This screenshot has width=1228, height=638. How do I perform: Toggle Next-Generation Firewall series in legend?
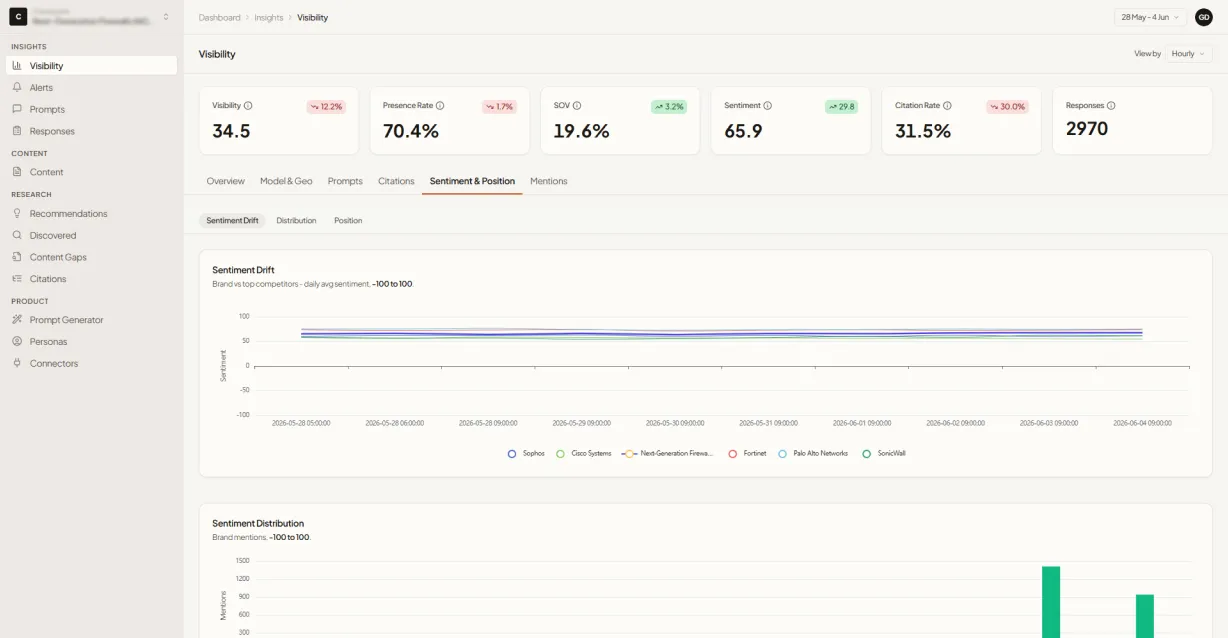click(667, 453)
